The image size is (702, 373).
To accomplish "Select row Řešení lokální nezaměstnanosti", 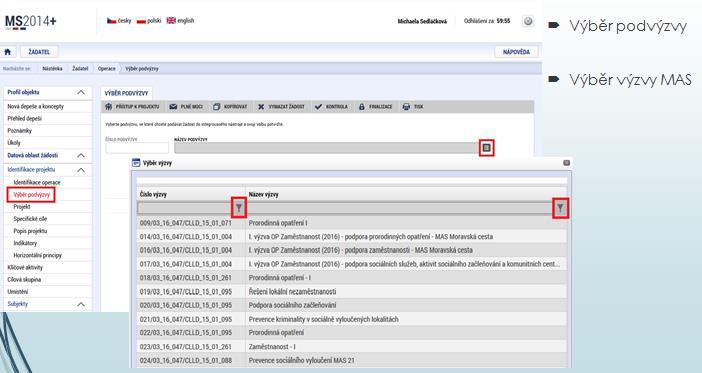I will coord(352,292).
